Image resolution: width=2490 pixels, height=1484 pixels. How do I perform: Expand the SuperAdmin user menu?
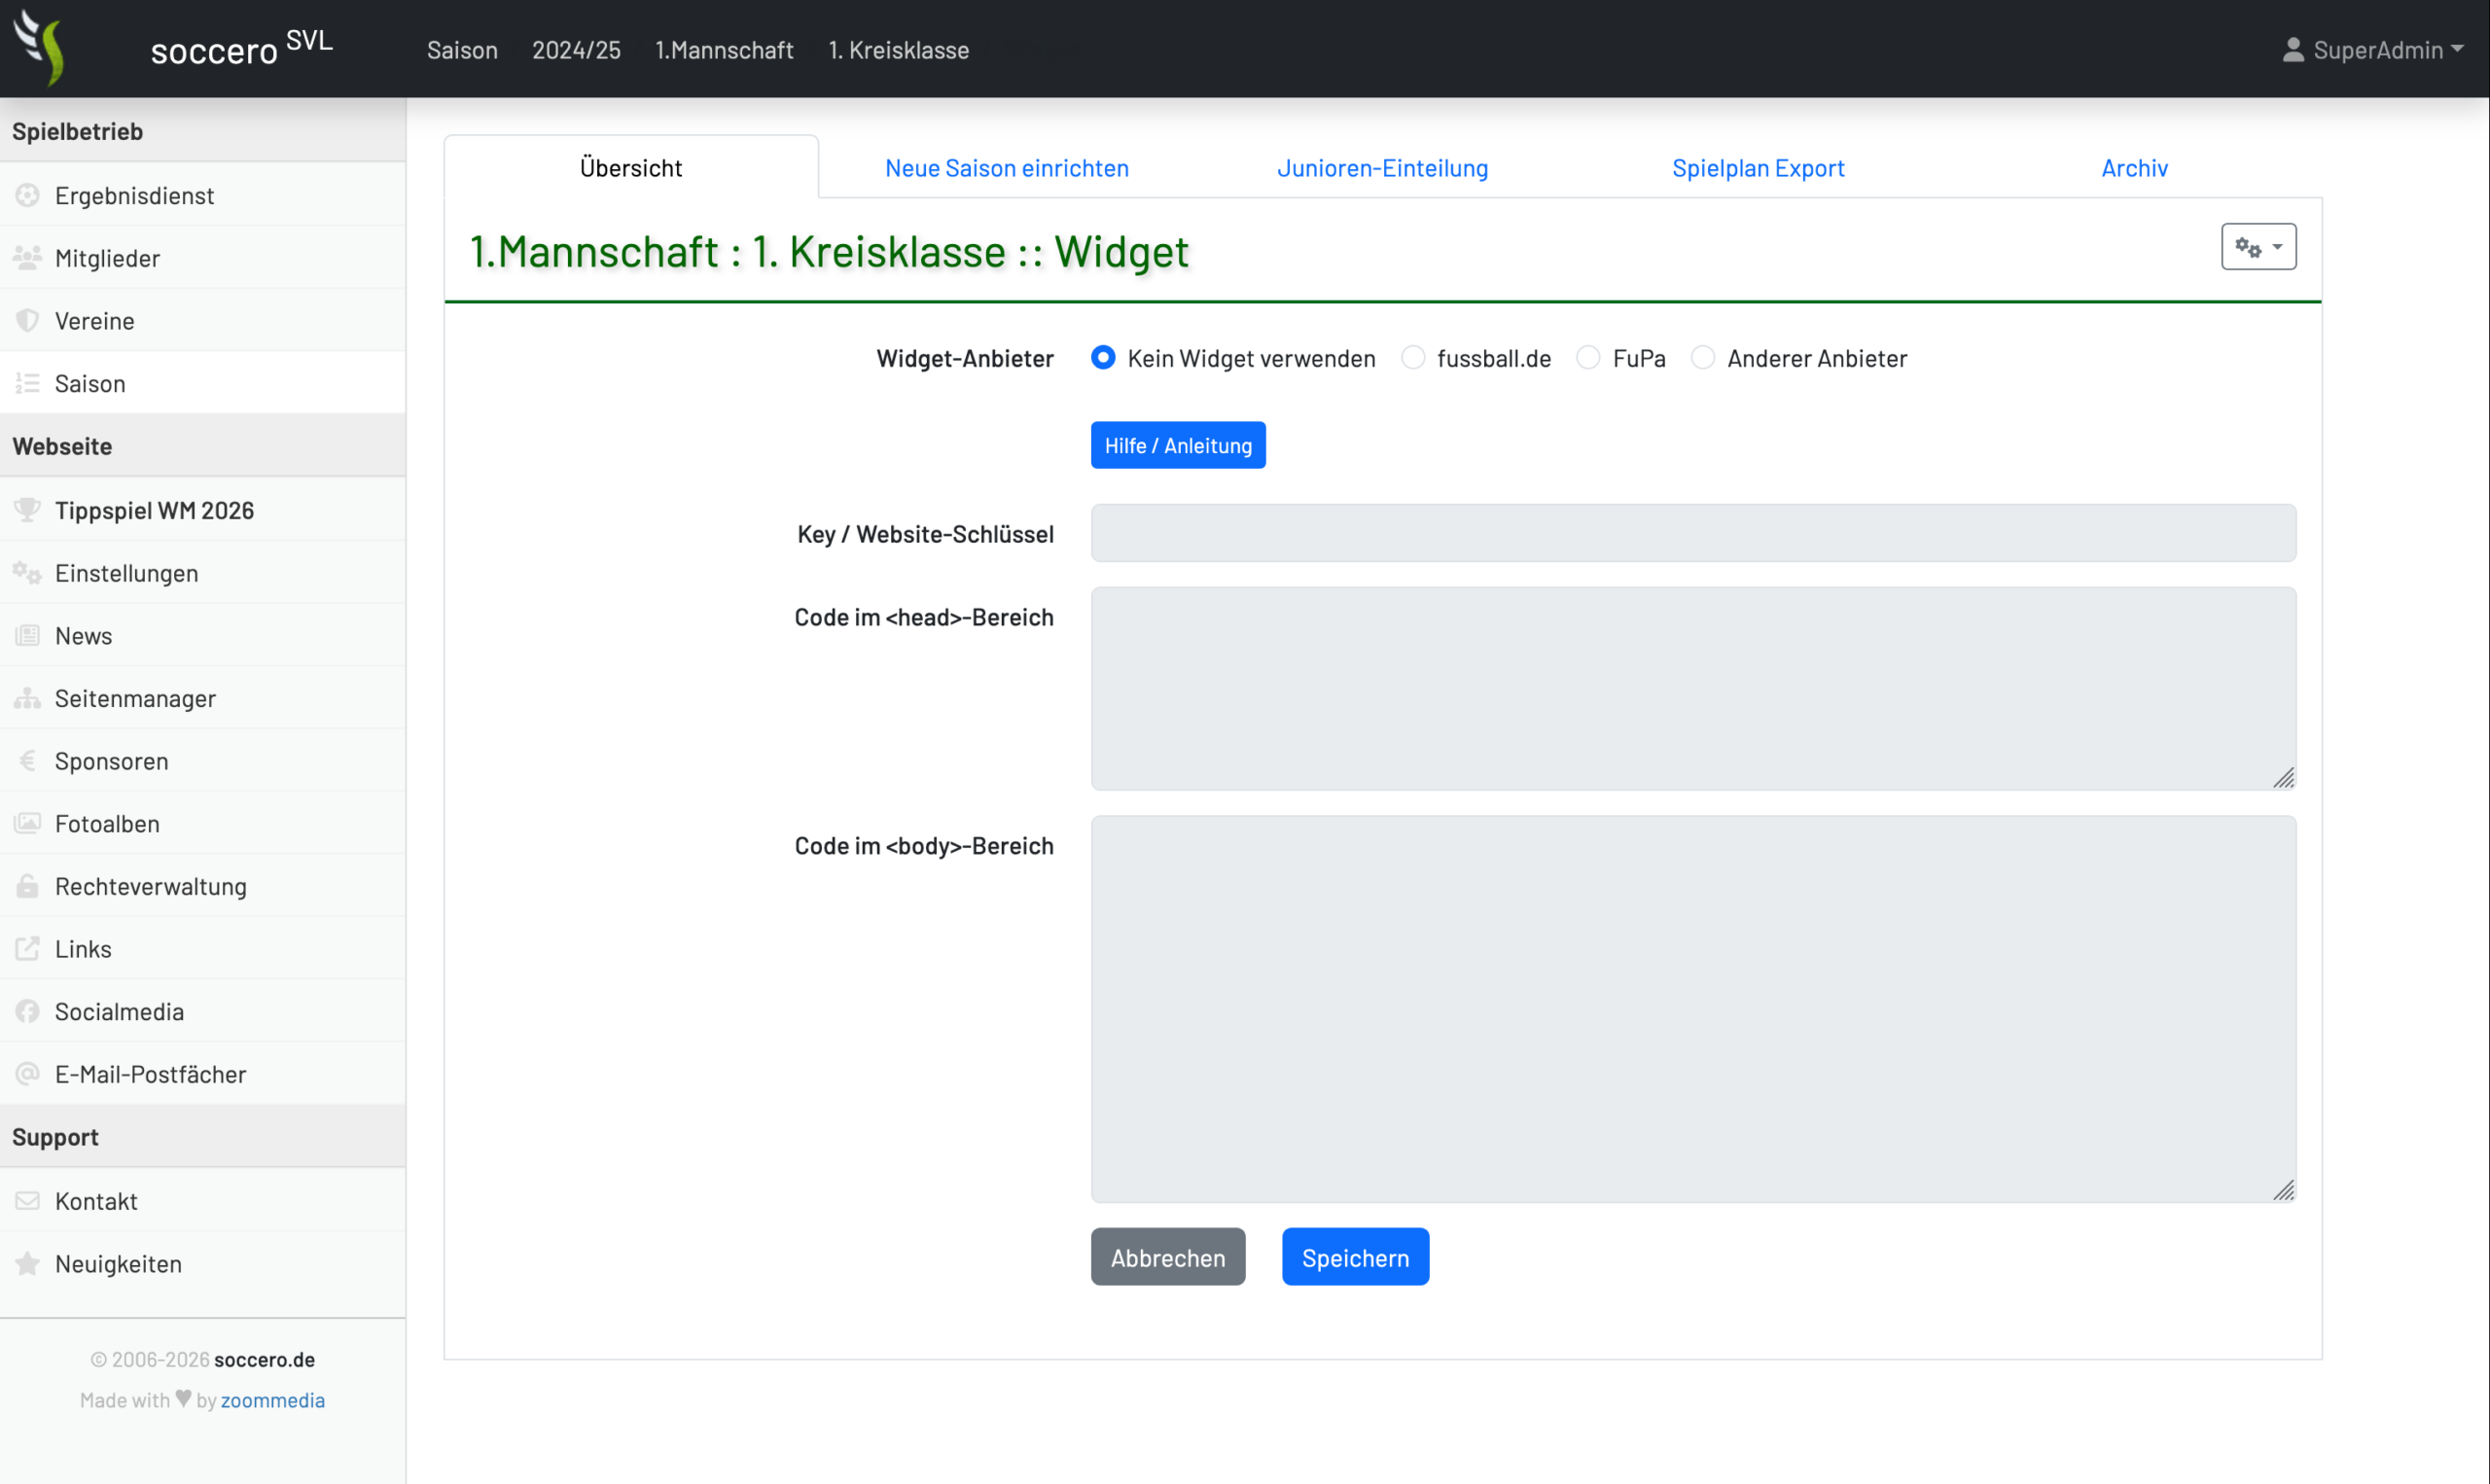(2372, 50)
